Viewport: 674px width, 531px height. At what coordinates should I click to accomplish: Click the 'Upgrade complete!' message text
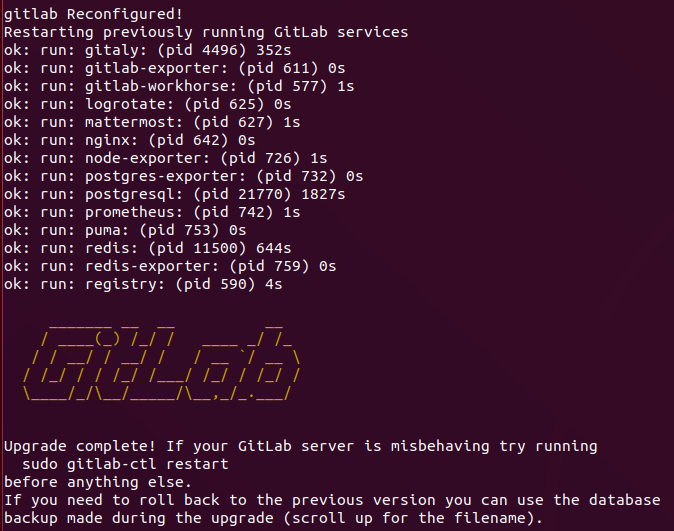pyautogui.click(x=80, y=446)
